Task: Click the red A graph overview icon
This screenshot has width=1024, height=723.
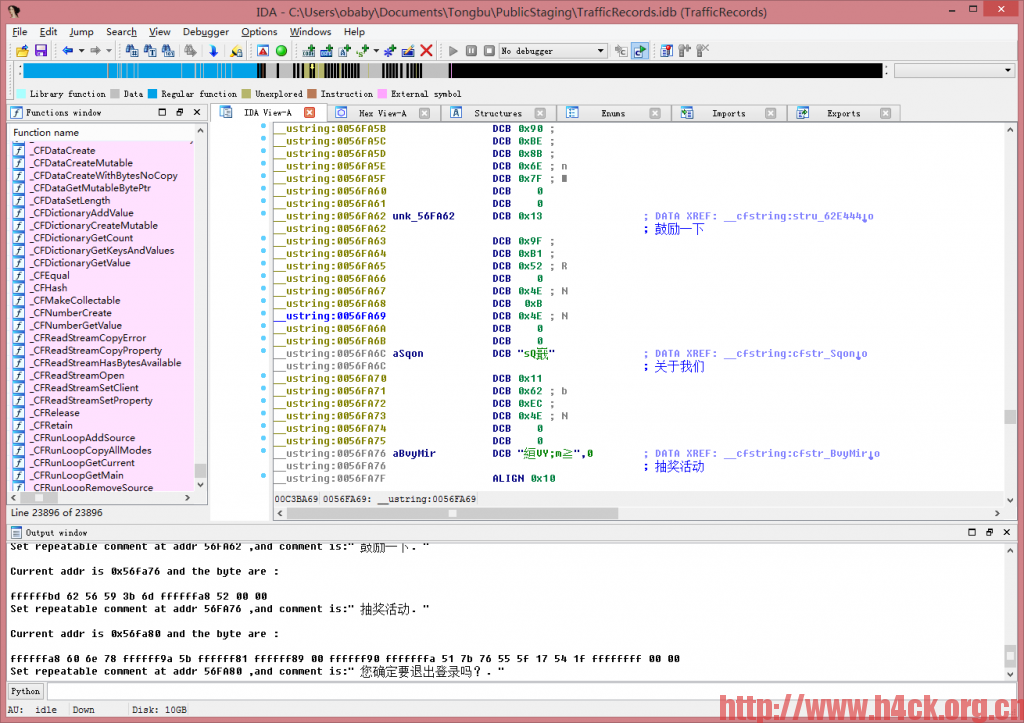Action: (263, 51)
